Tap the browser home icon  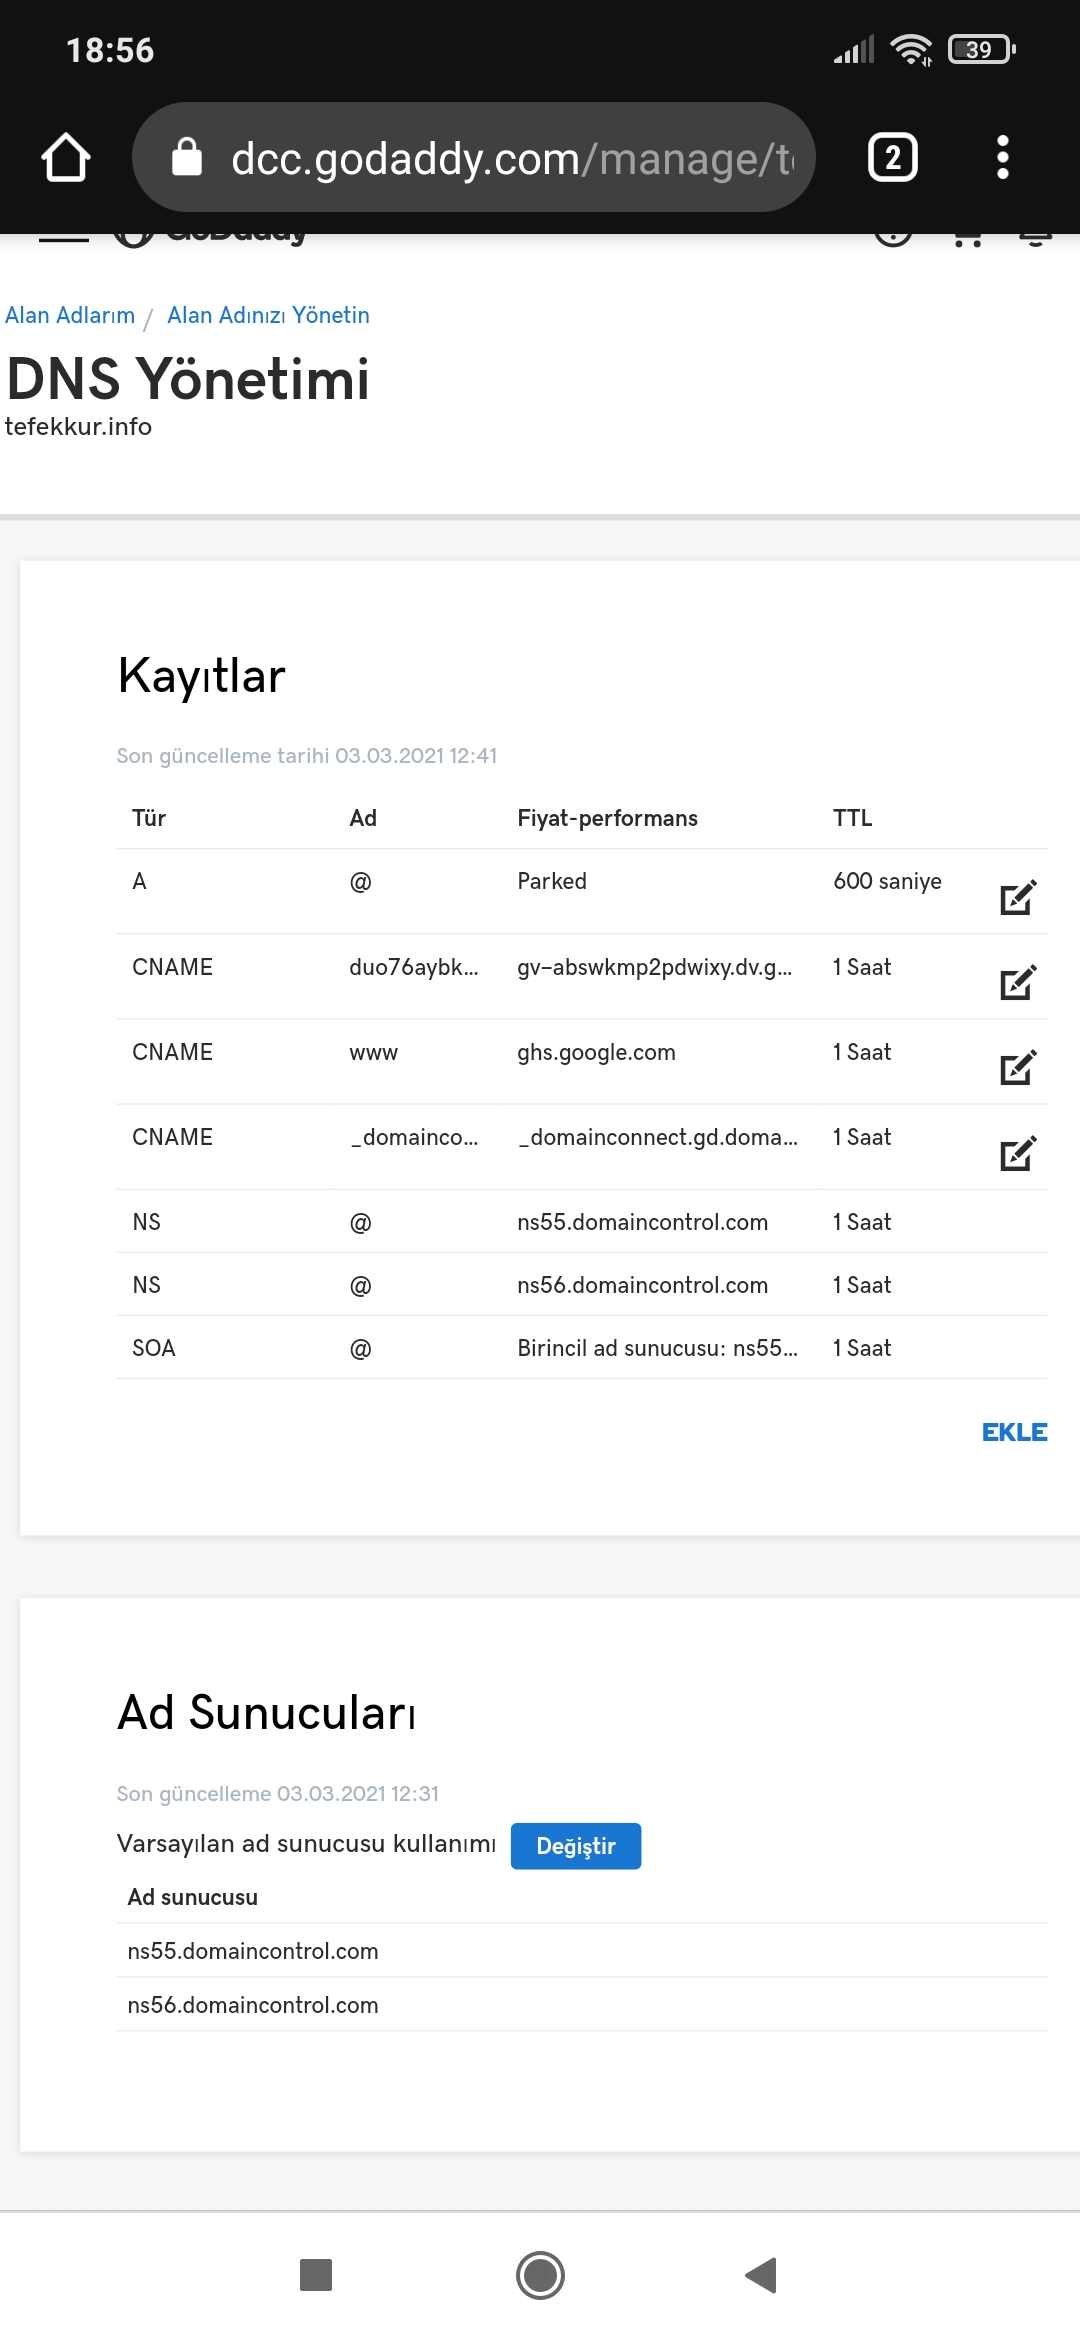pos(66,157)
